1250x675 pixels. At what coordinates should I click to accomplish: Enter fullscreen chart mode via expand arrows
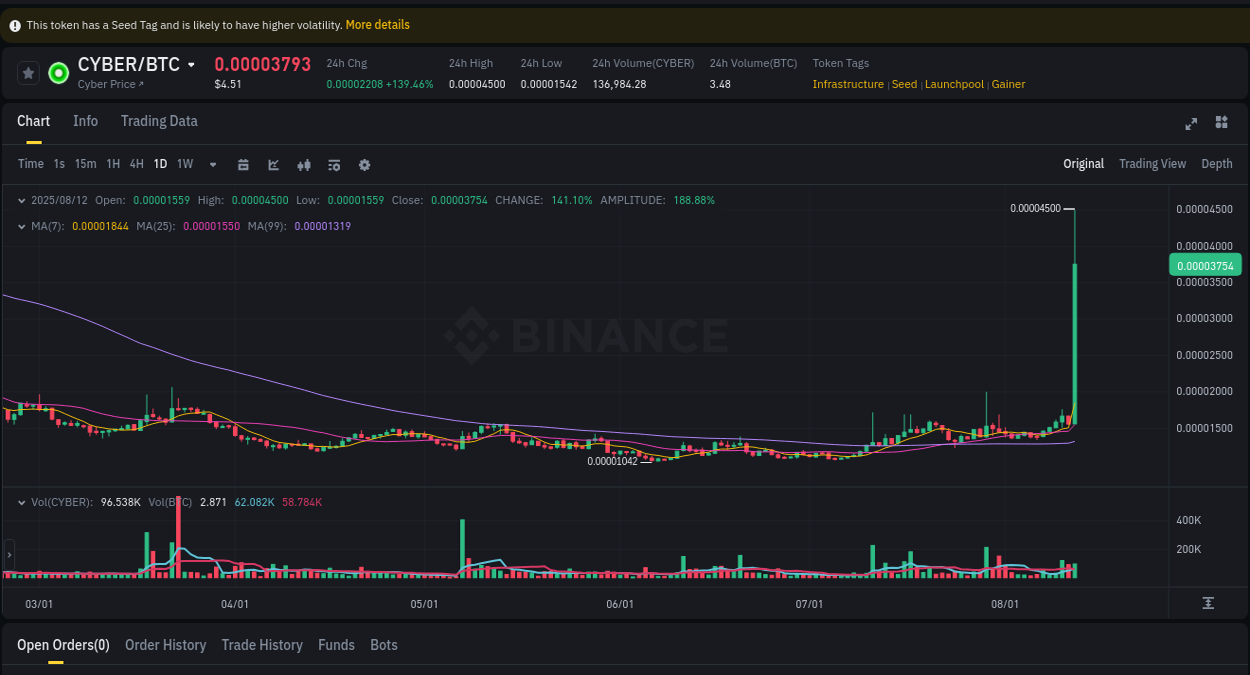point(1190,123)
